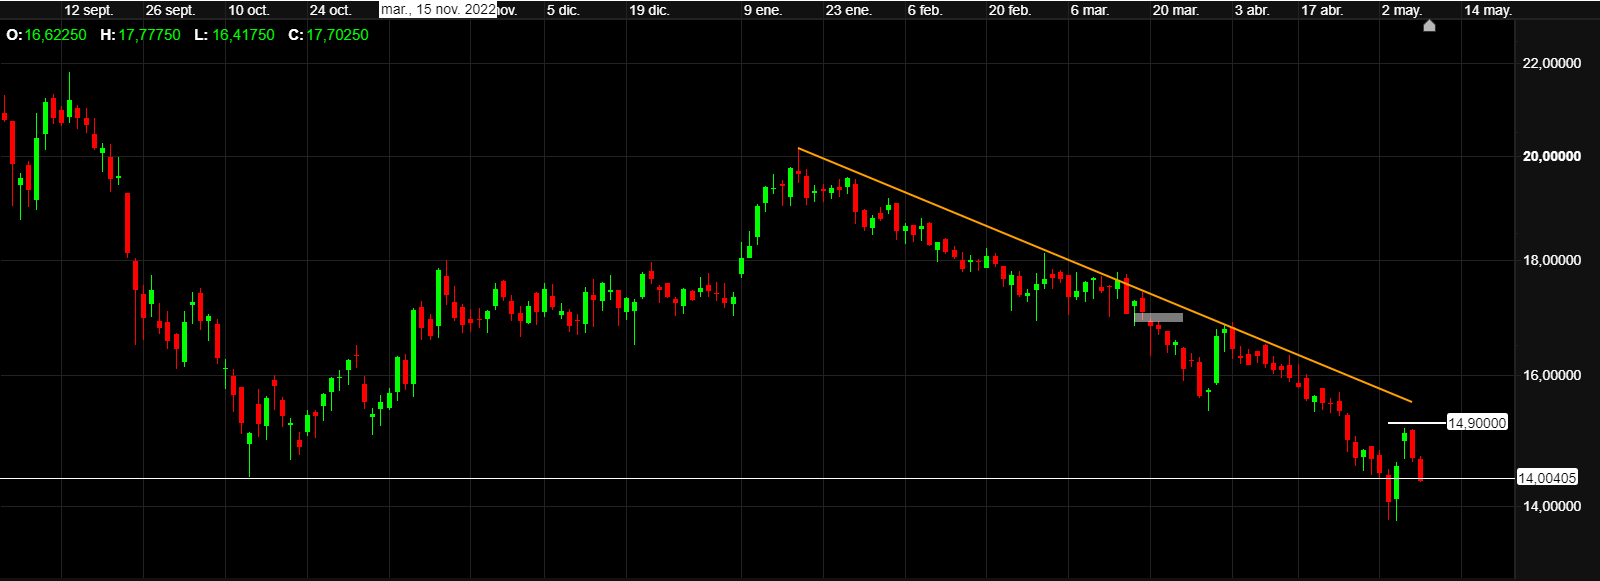
Task: Click the Open value 16,62250
Action: pyautogui.click(x=55, y=35)
